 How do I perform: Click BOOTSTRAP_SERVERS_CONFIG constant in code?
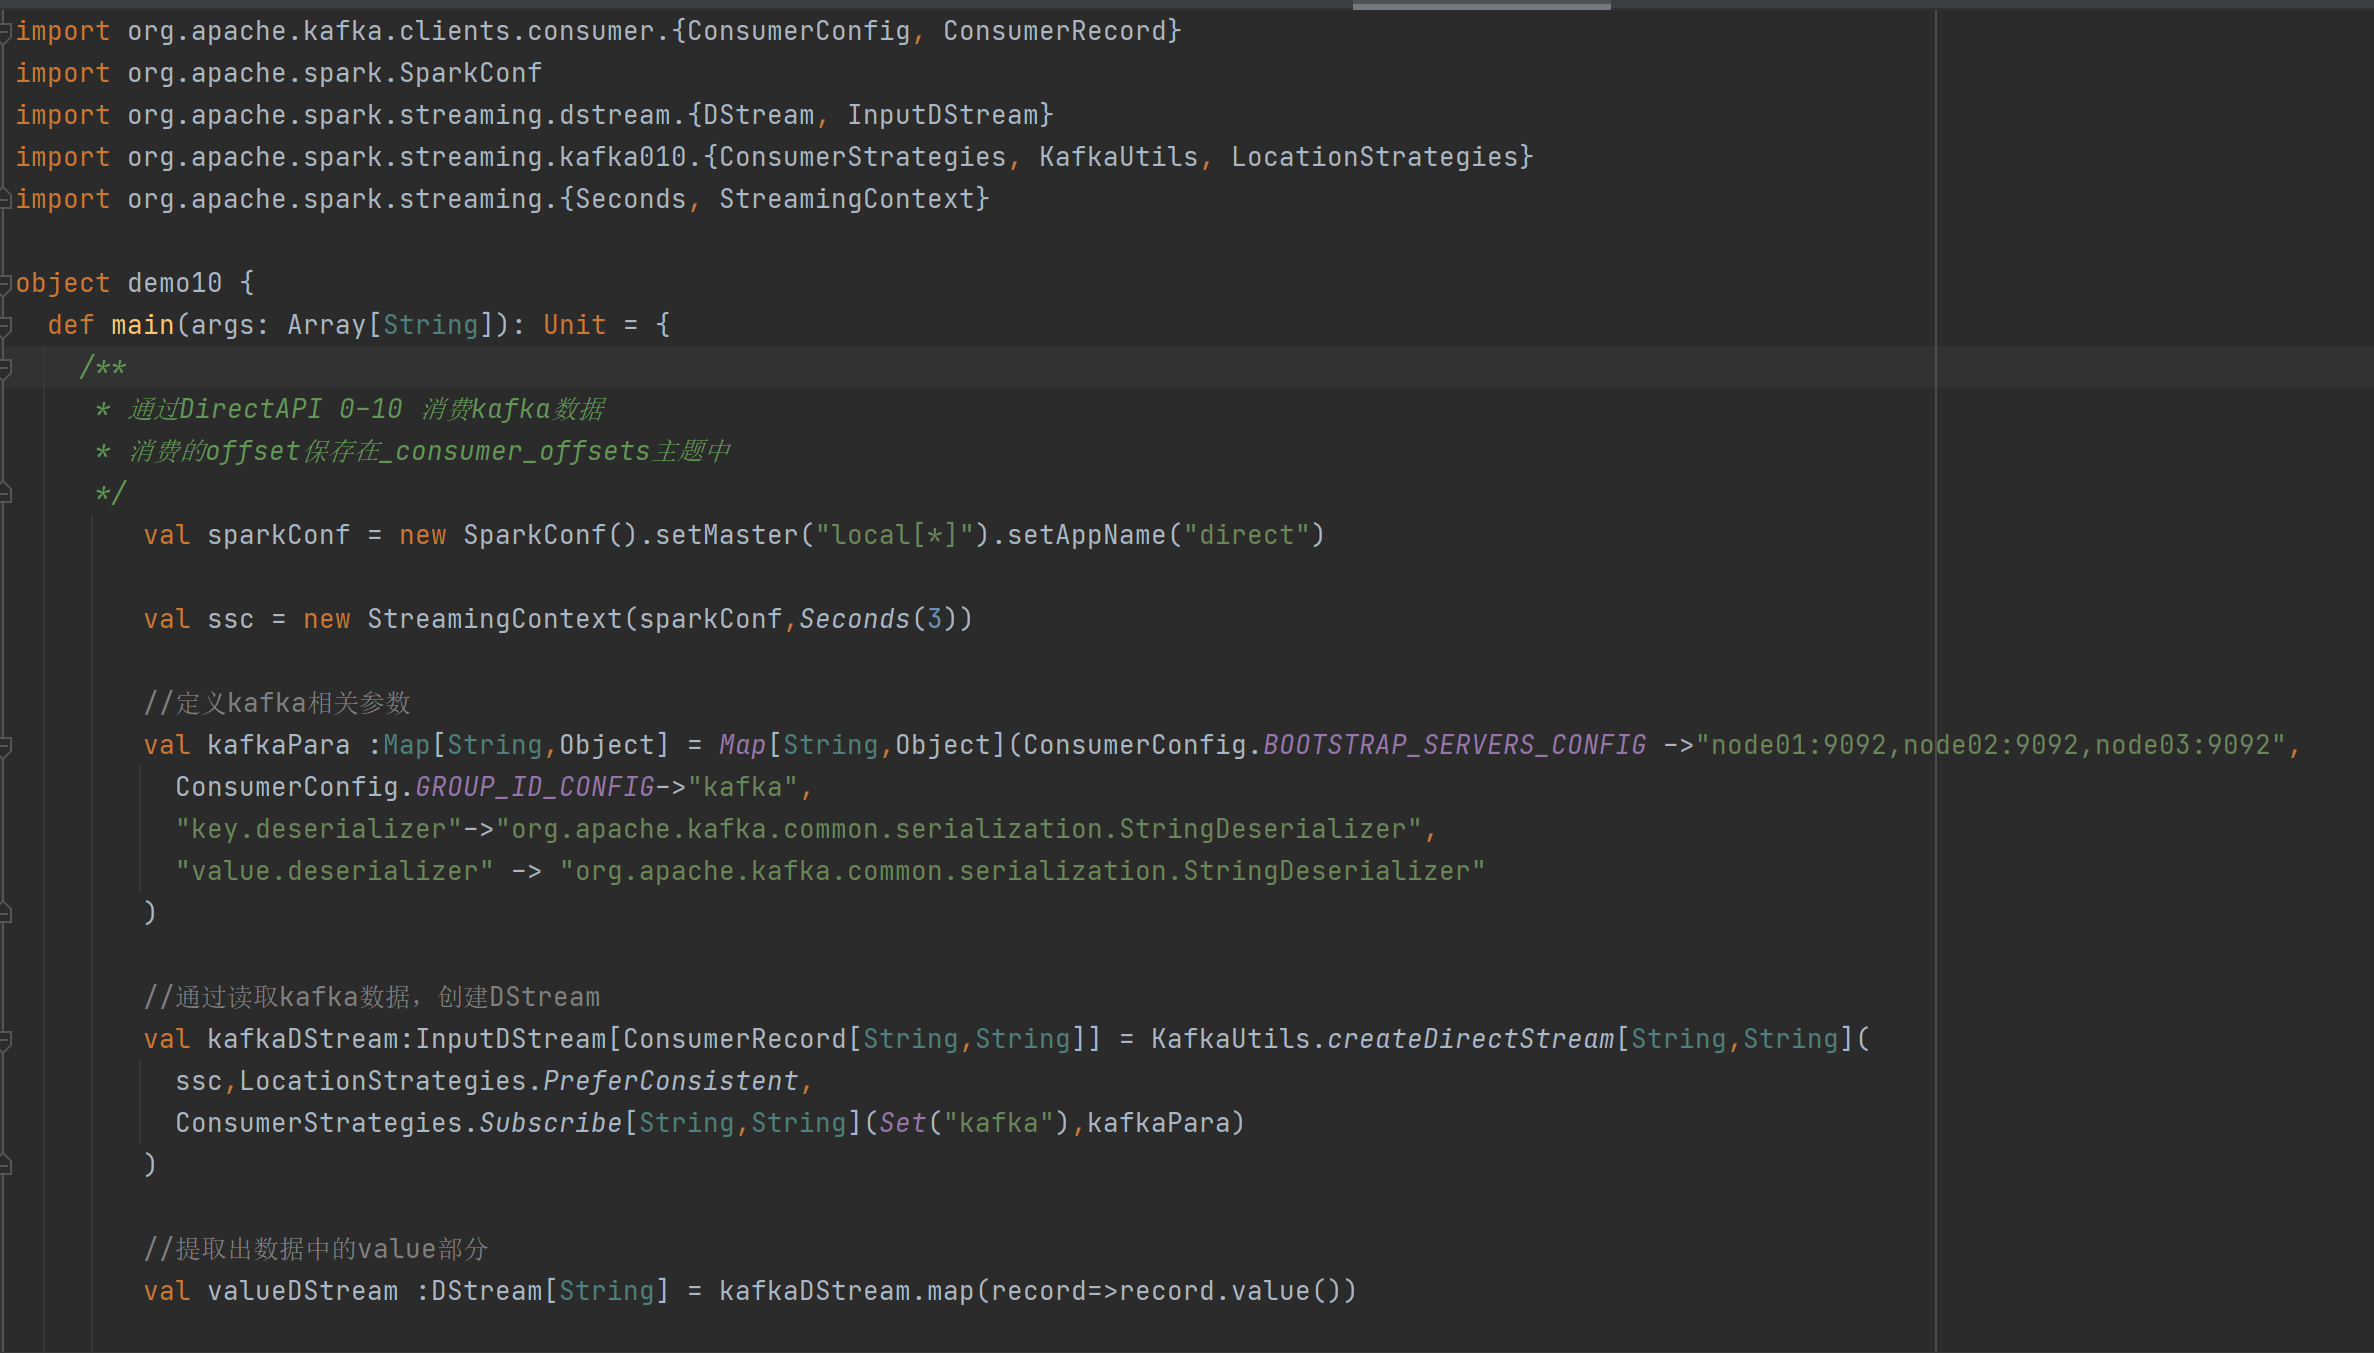[x=1454, y=745]
